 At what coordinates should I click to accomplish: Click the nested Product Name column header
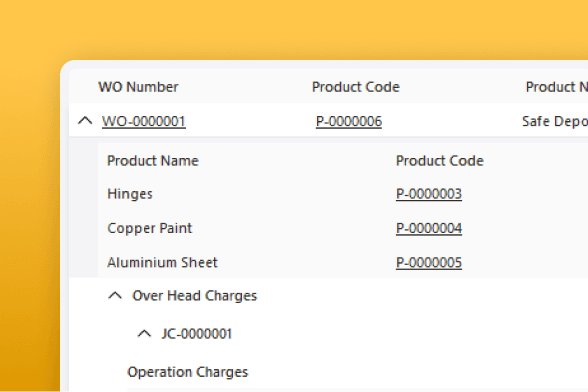pos(153,161)
